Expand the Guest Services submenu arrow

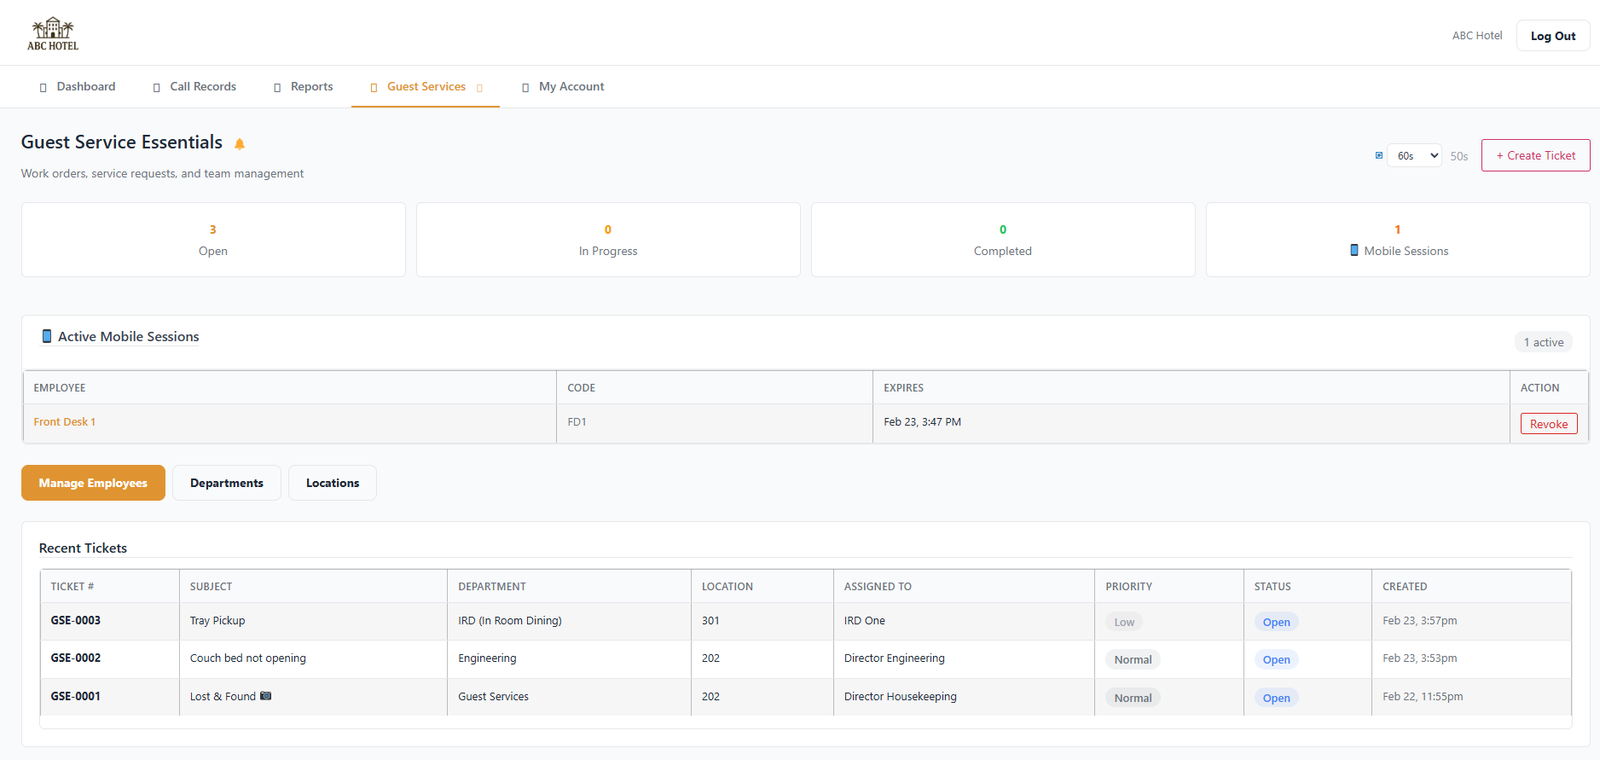click(x=480, y=88)
